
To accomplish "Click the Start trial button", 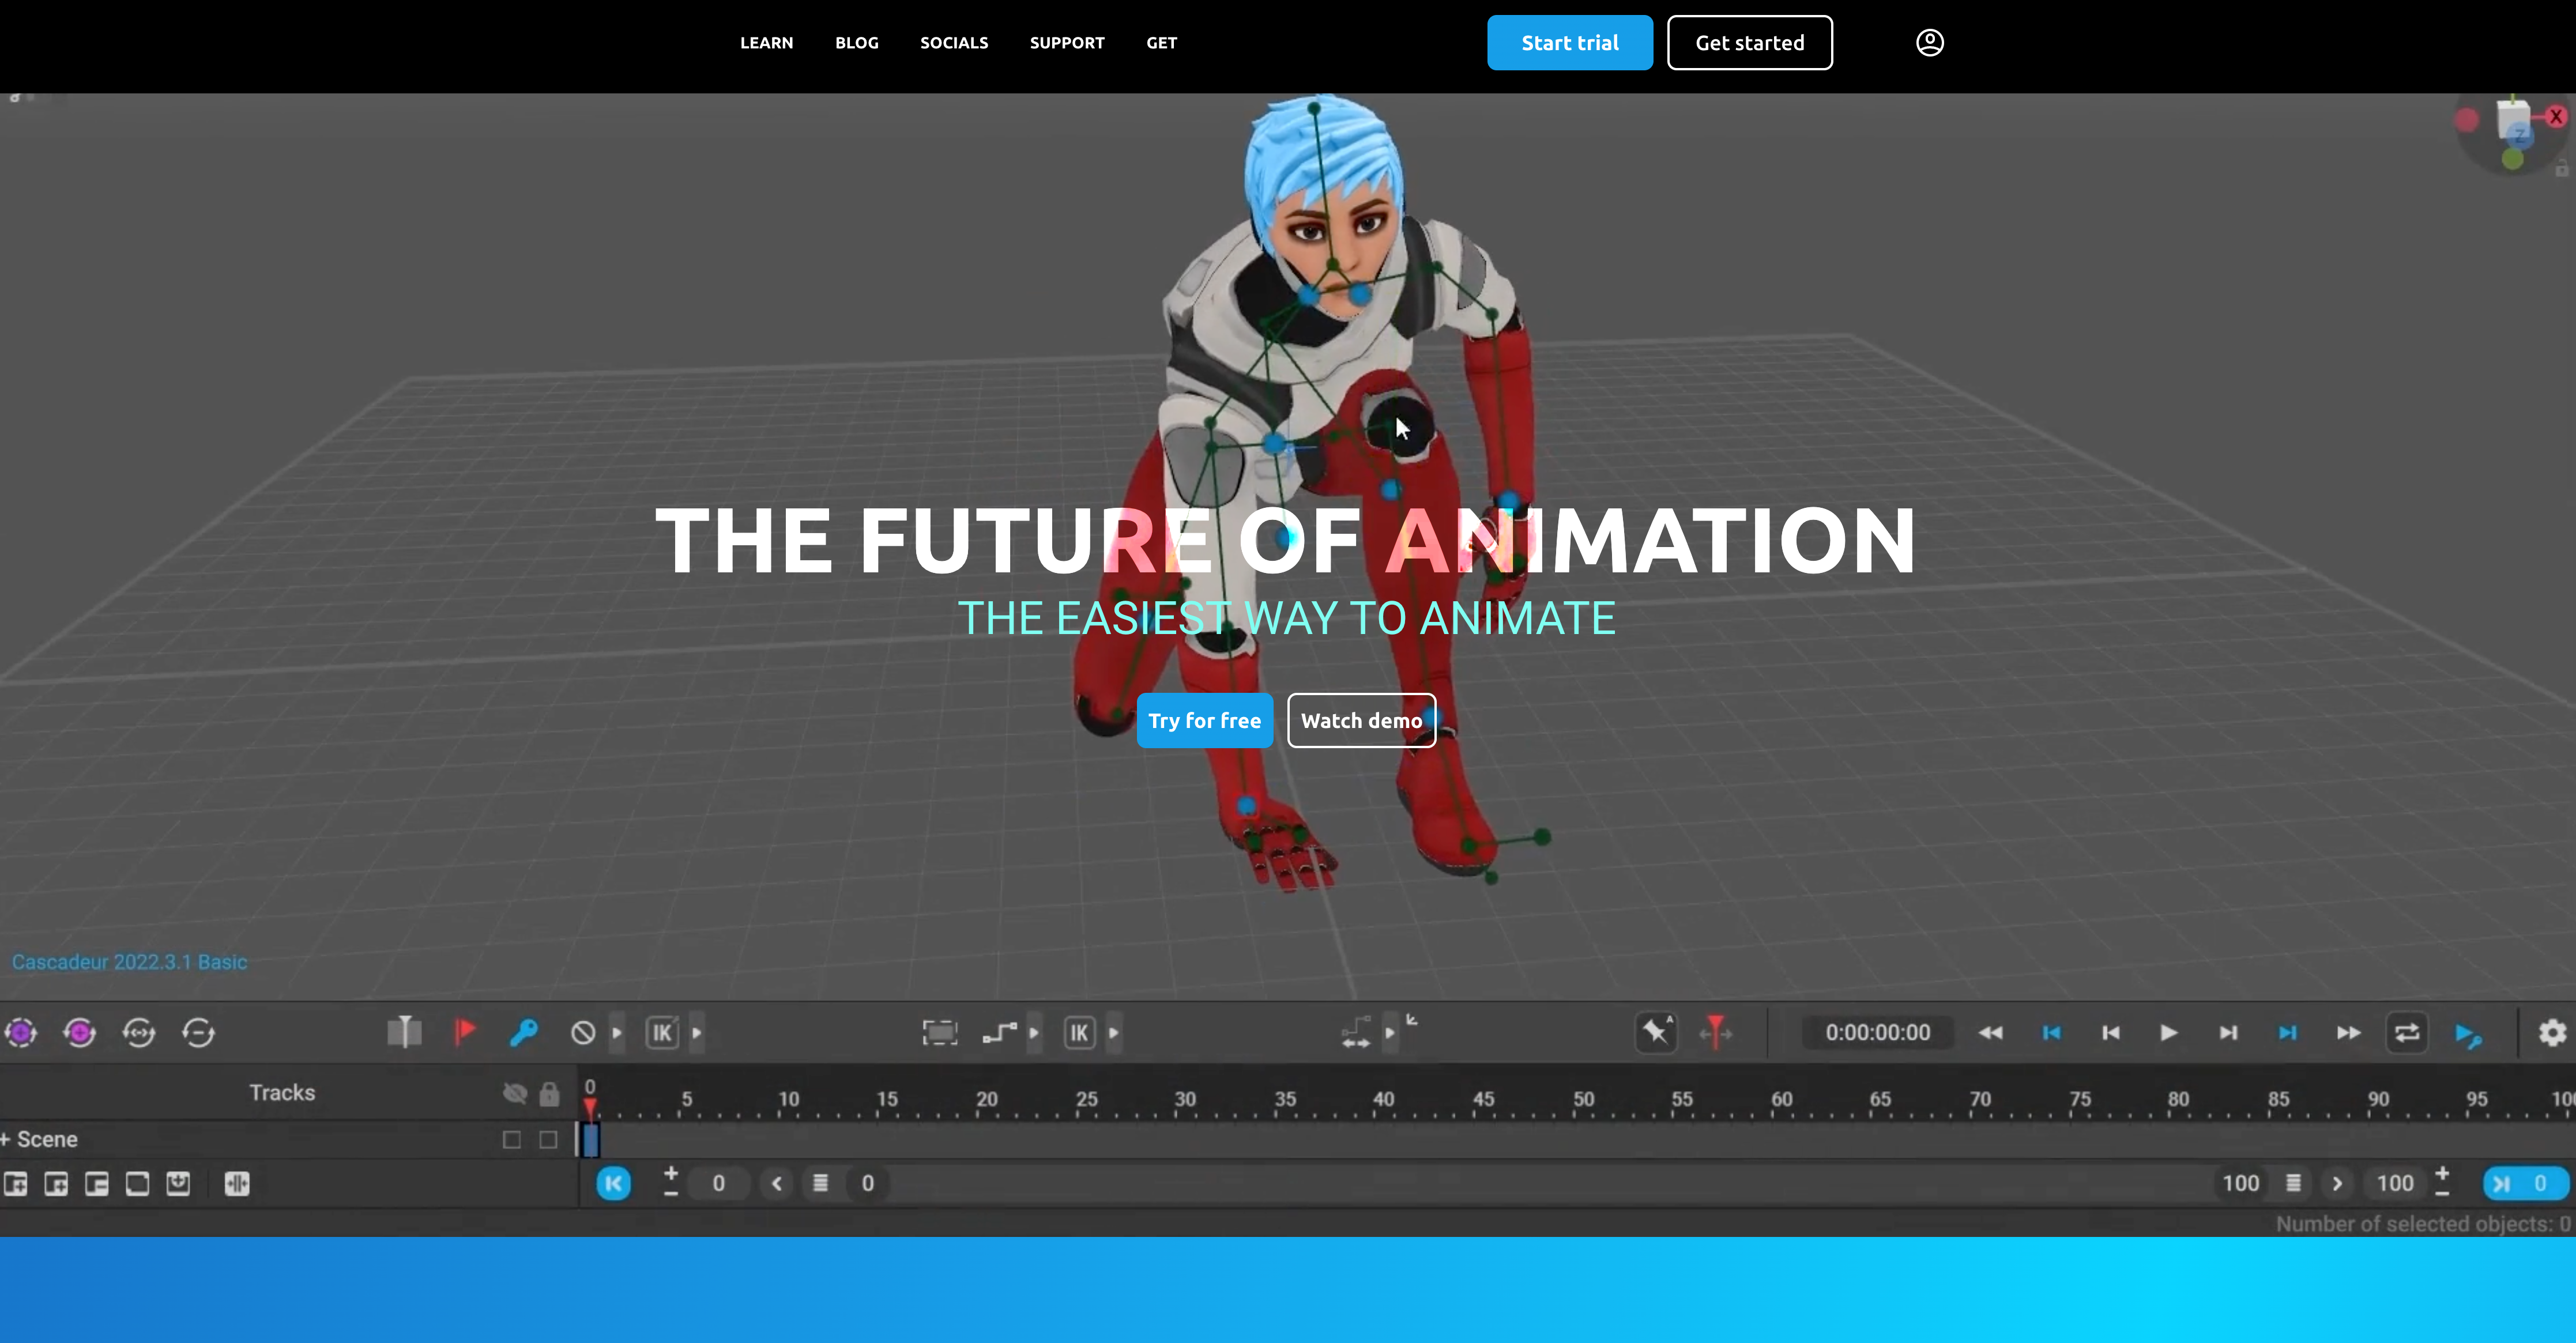I will point(1569,43).
